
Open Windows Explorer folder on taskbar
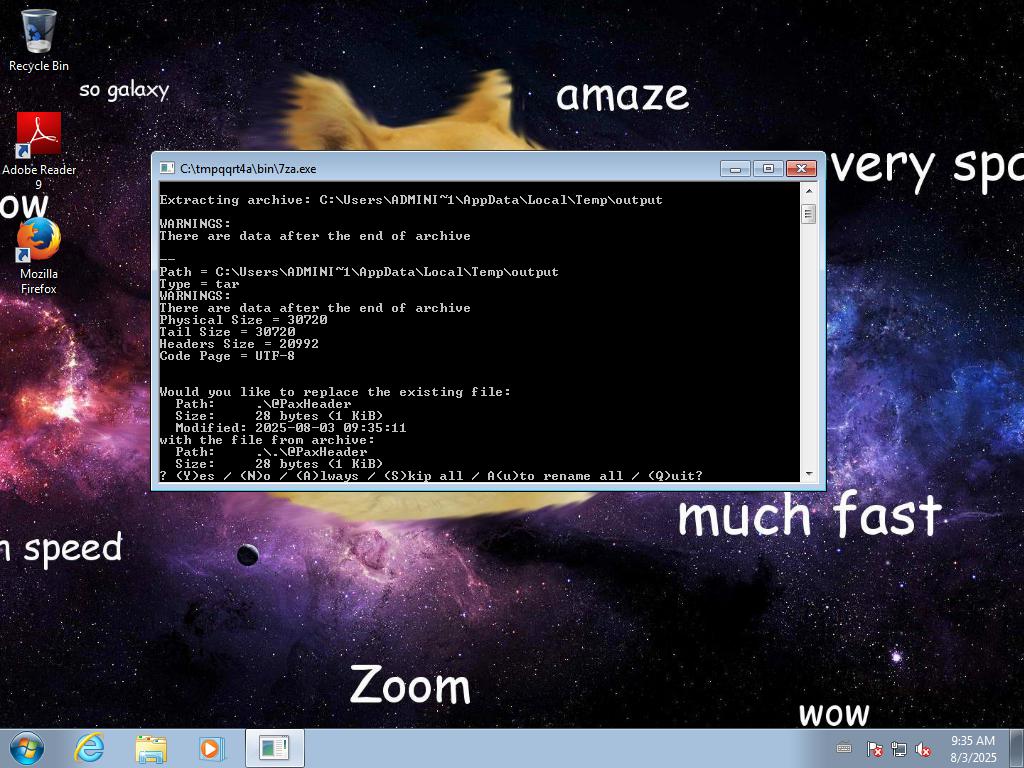point(151,748)
